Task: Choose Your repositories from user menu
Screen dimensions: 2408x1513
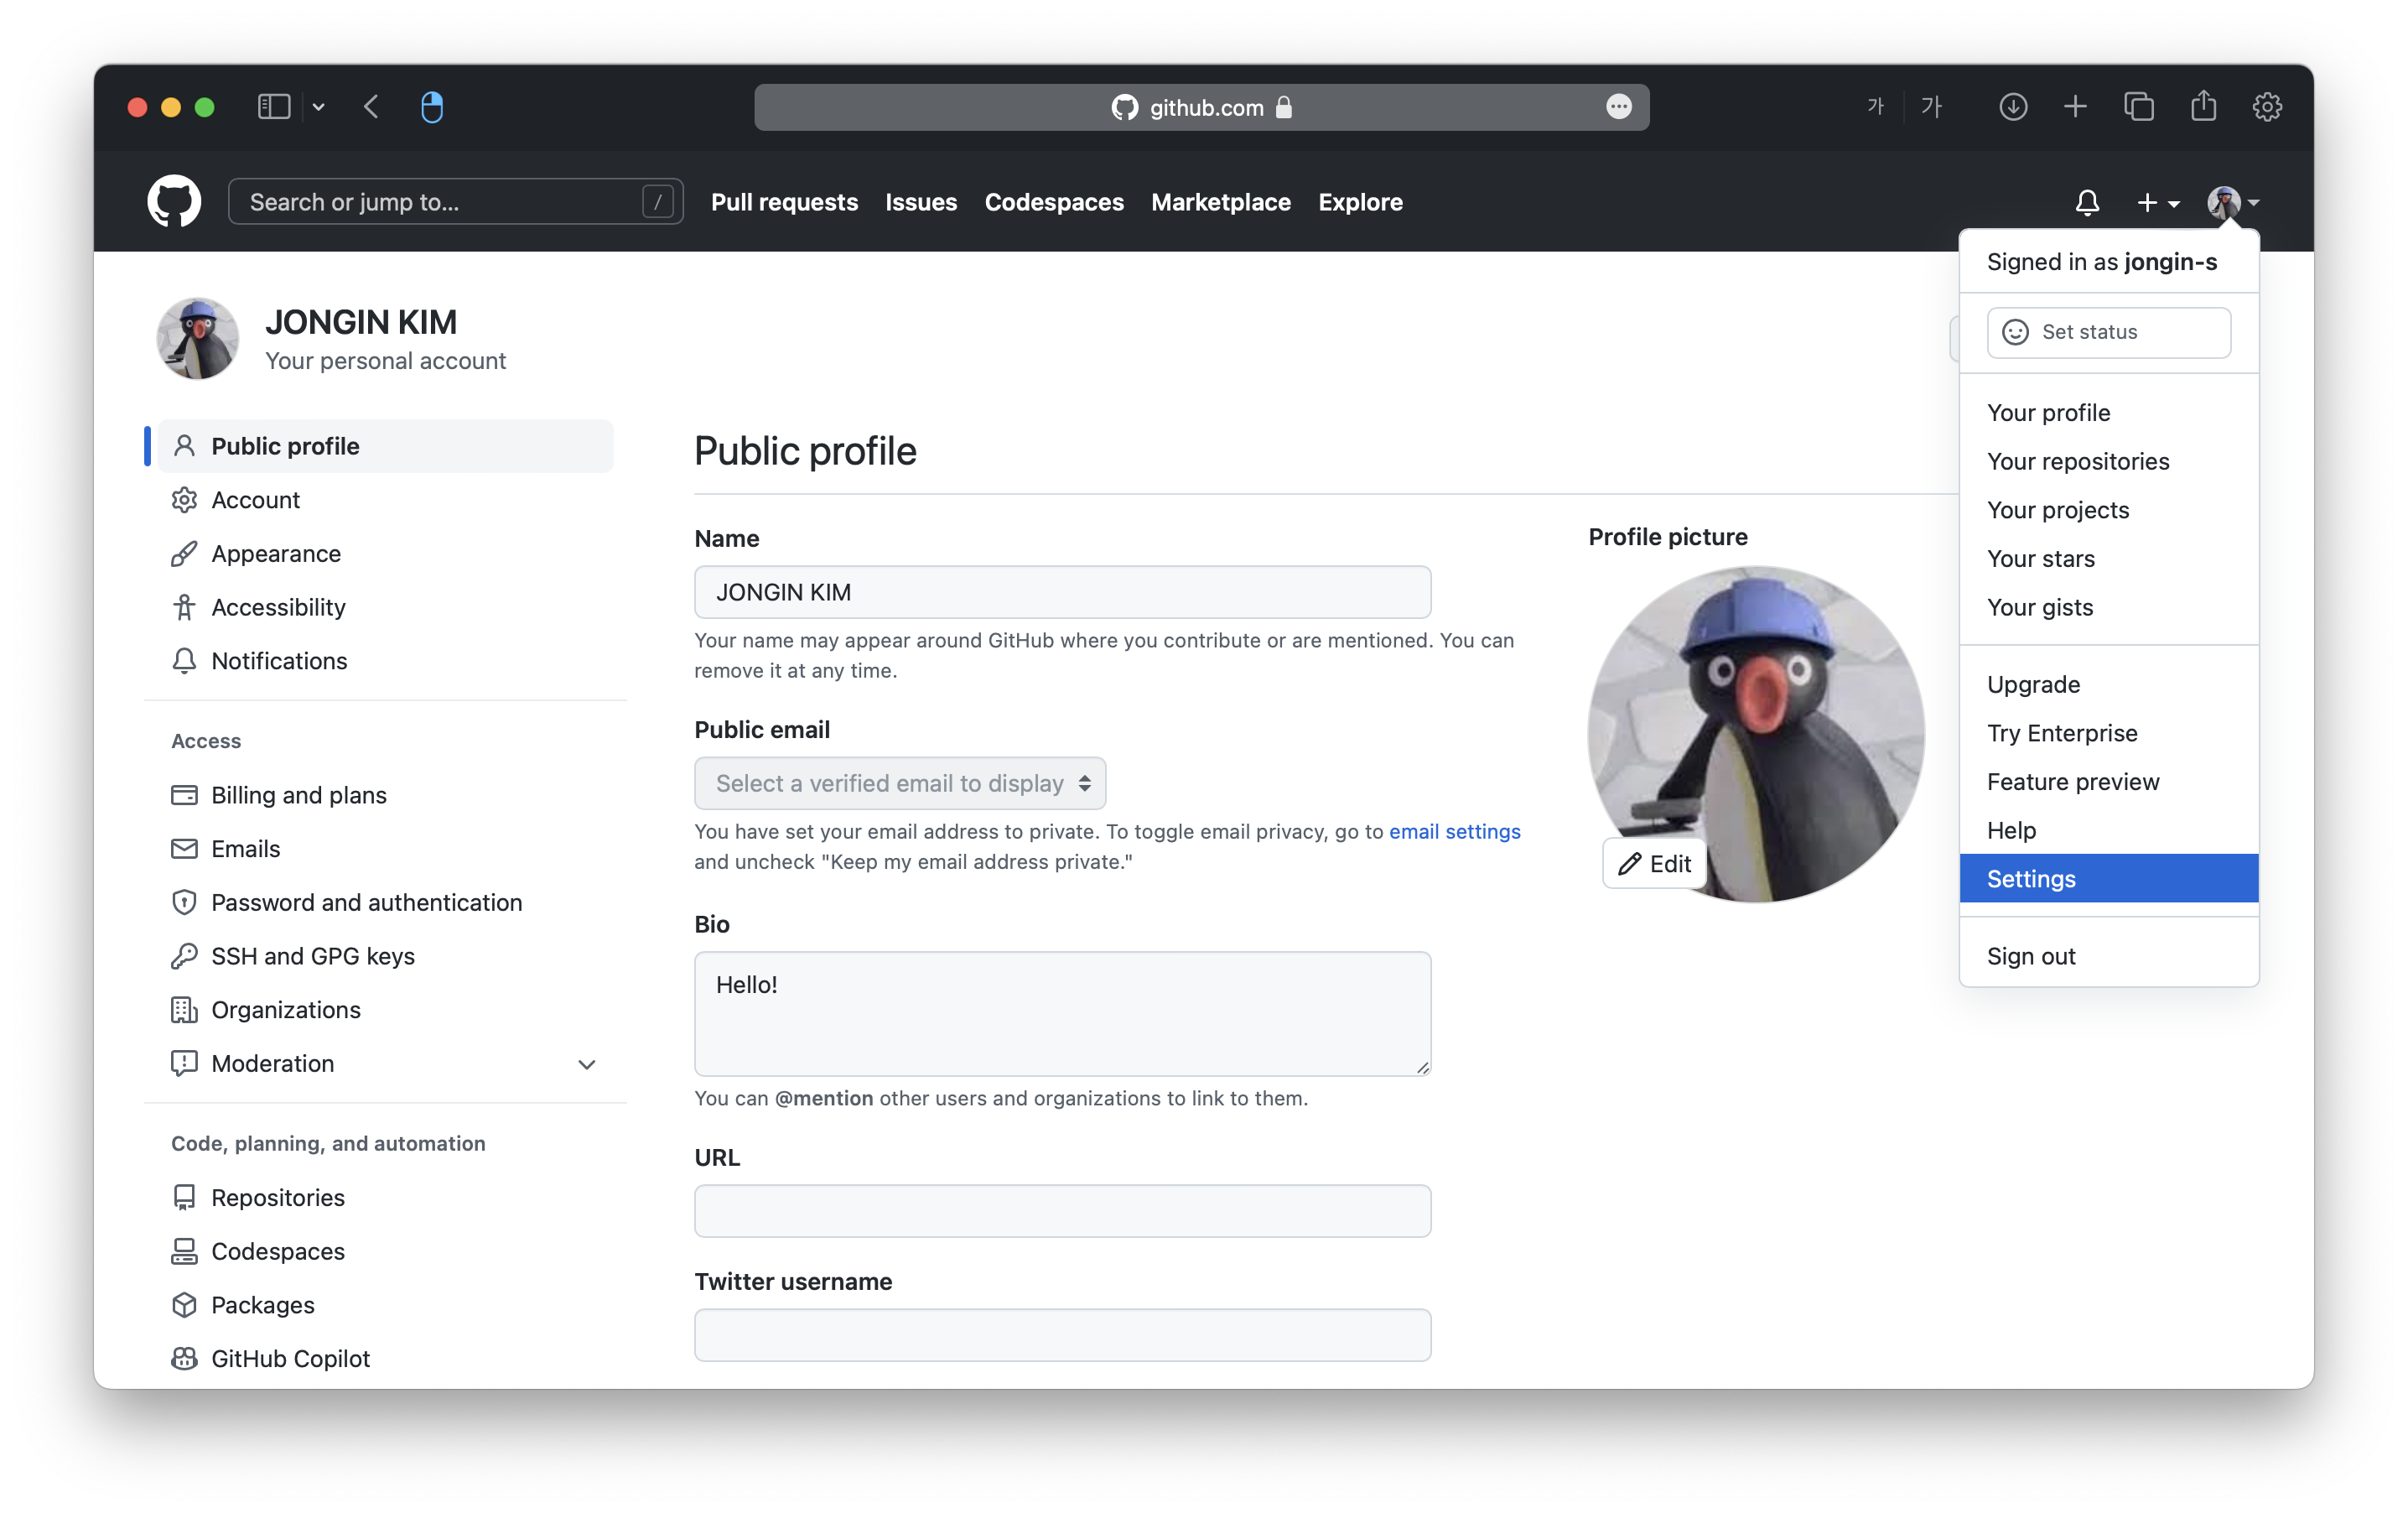Action: [2077, 461]
